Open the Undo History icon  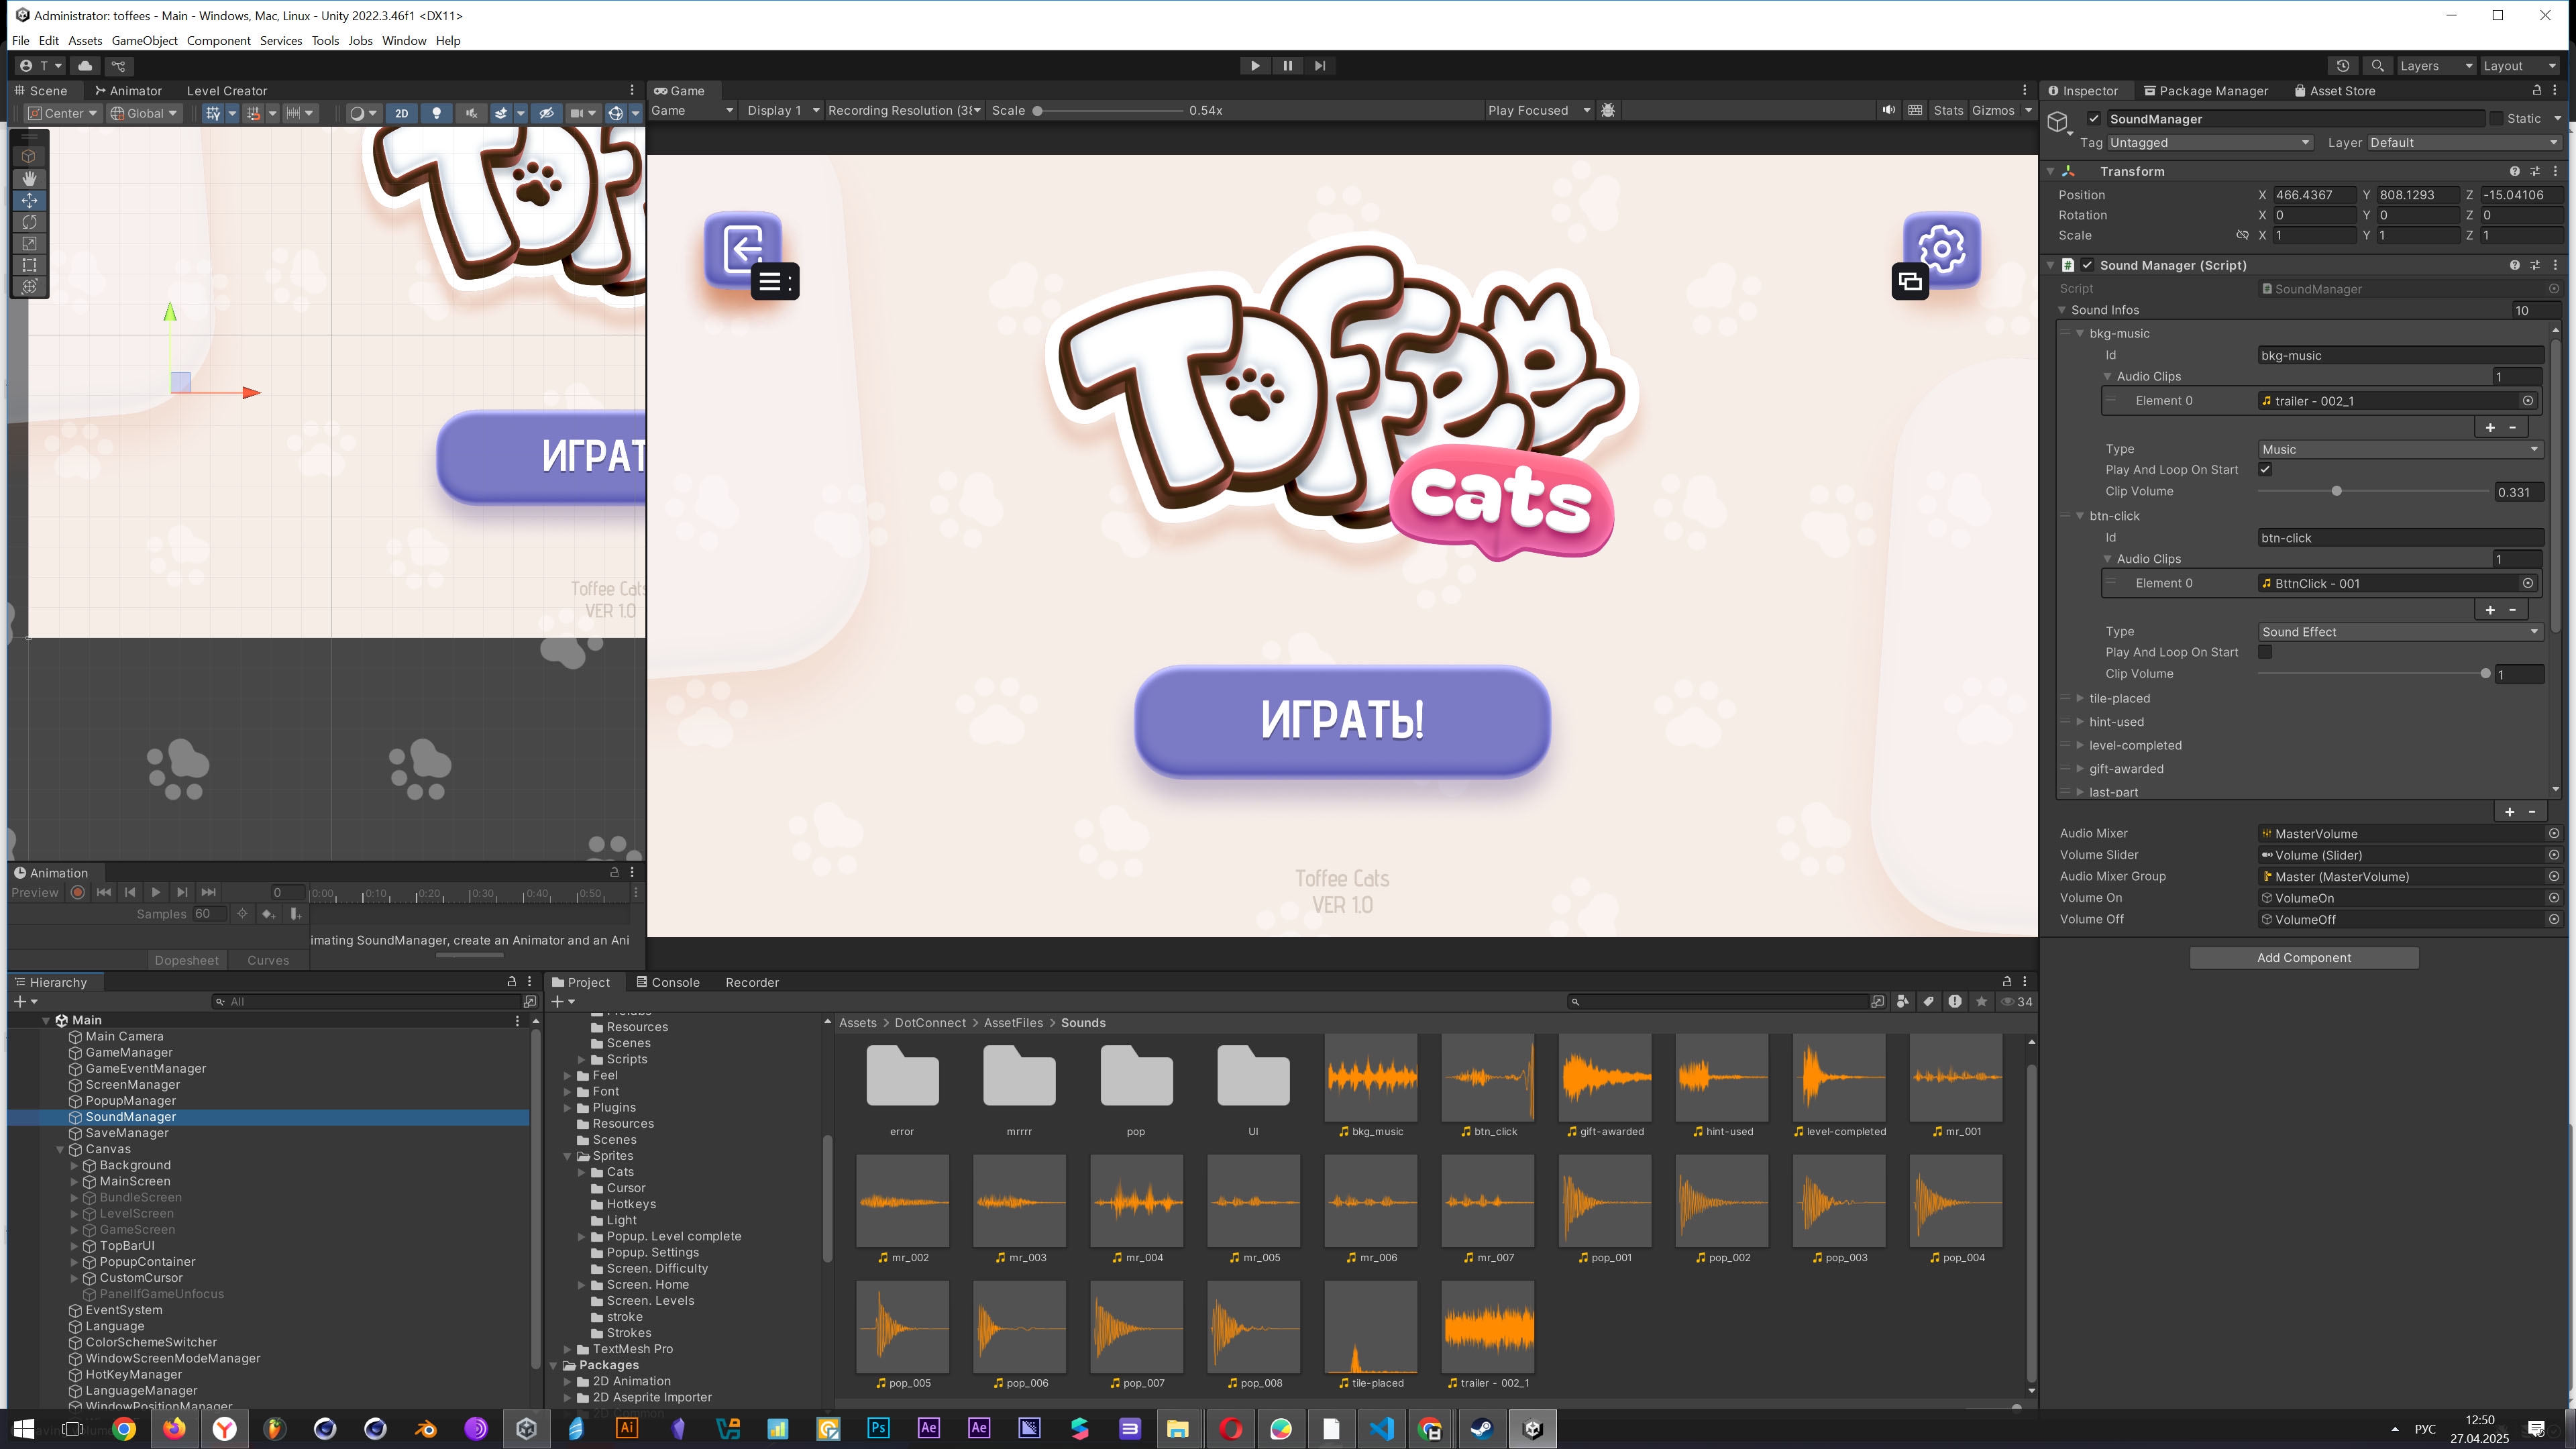pos(2343,66)
